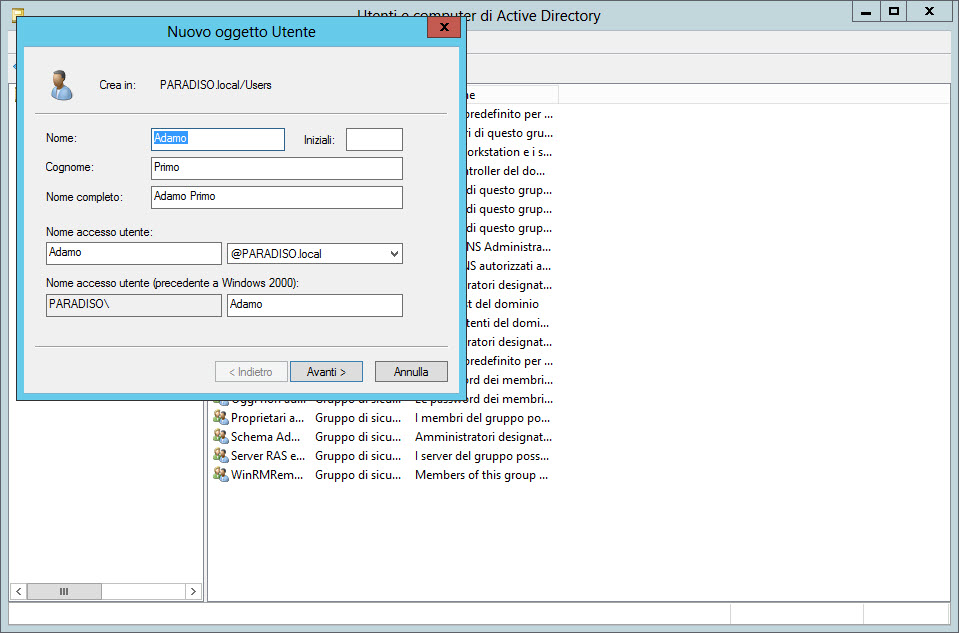Cancel the wizard with the Annulla button
The width and height of the screenshot is (959, 633).
point(411,371)
